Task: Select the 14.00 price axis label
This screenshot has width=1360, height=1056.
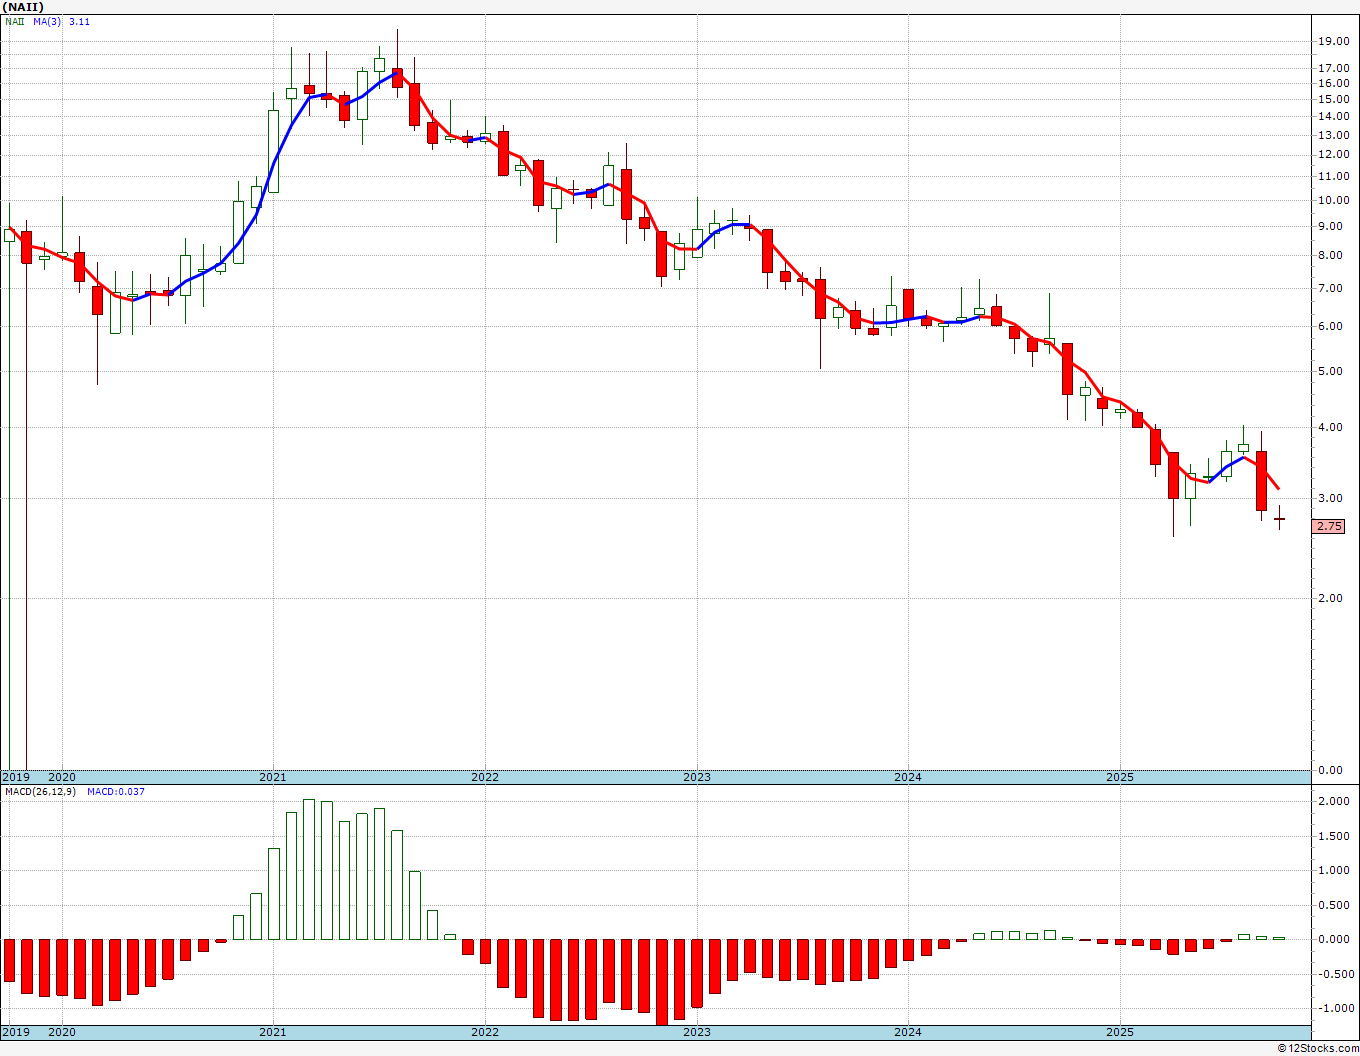Action: (1333, 117)
